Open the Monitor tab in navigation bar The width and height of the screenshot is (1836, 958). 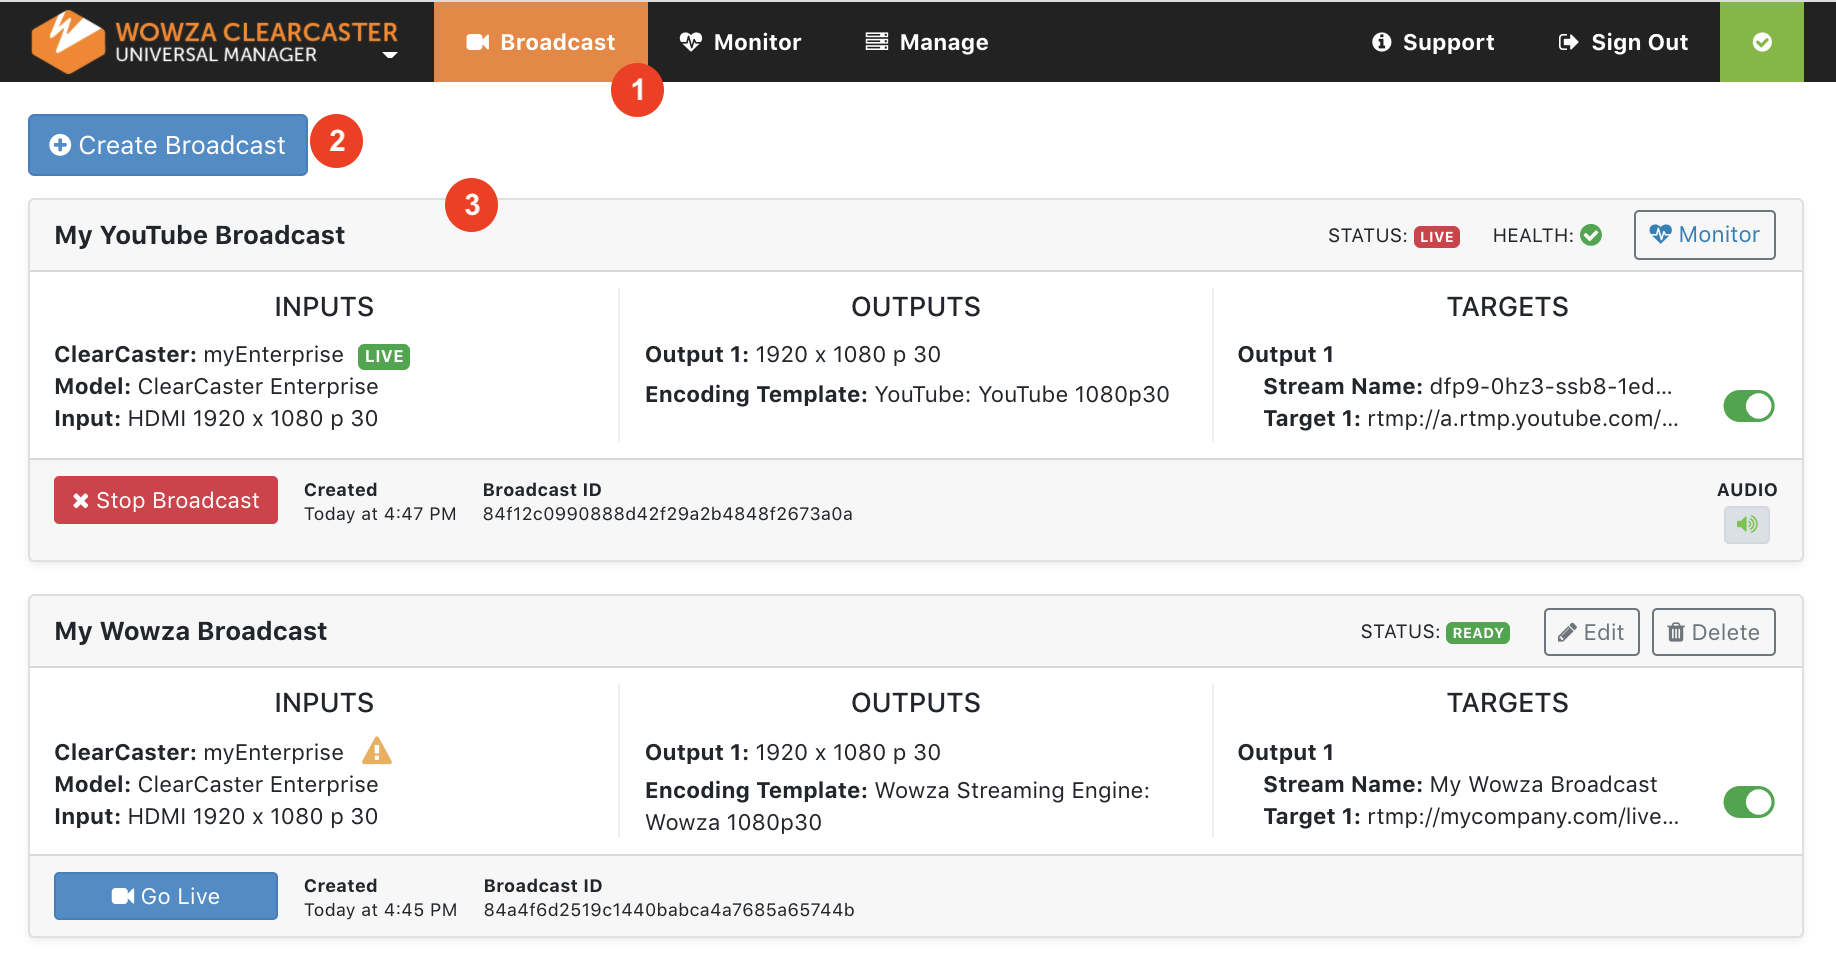click(x=740, y=42)
